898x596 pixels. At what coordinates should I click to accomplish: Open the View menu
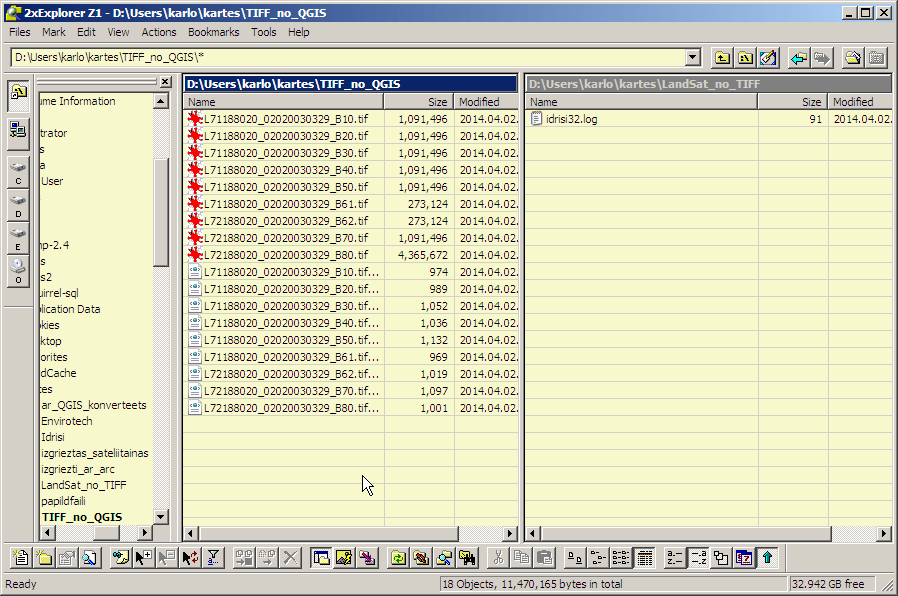pyautogui.click(x=119, y=32)
